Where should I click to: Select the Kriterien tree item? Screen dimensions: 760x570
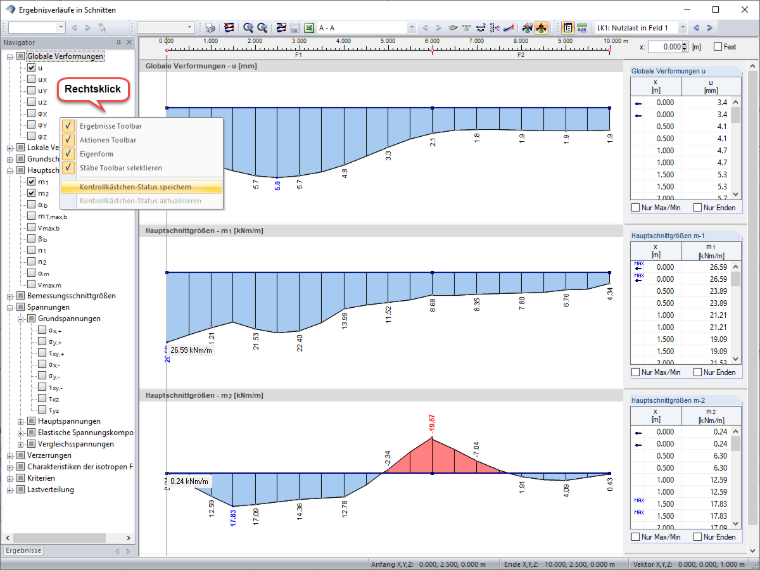(41, 478)
